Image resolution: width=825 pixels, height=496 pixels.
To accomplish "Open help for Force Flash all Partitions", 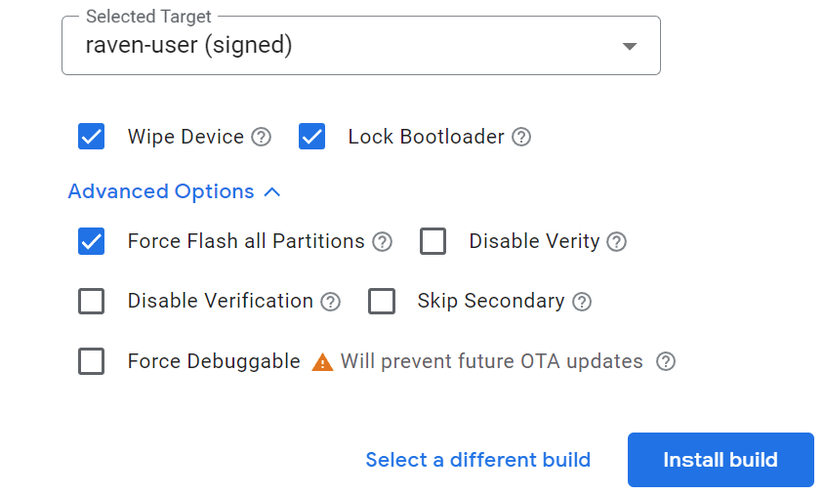I will click(382, 242).
